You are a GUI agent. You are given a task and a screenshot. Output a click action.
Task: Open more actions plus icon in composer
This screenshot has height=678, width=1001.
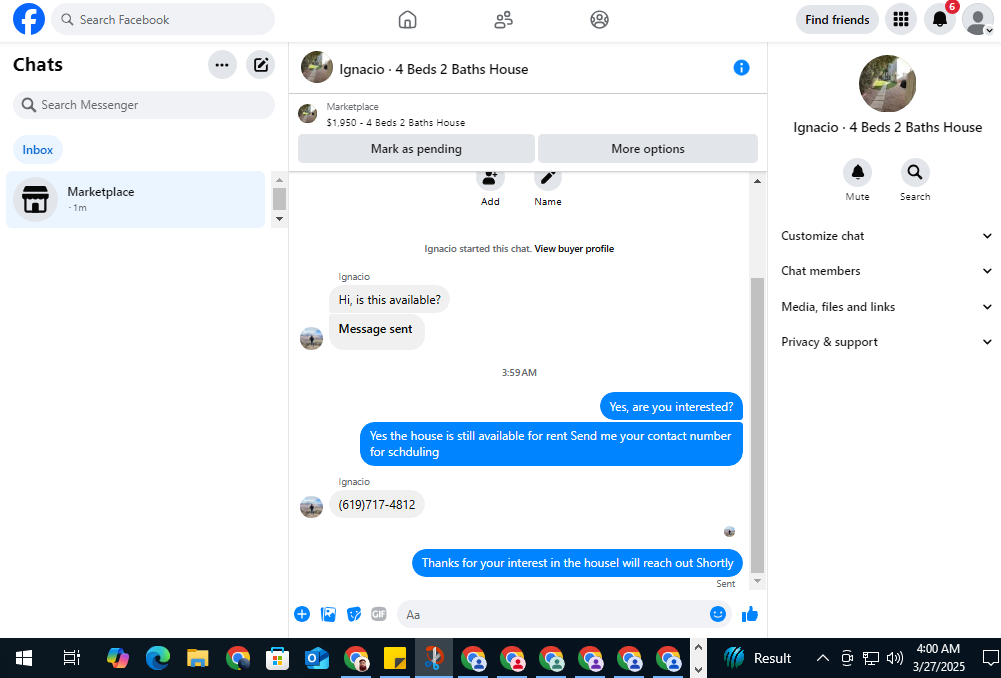pos(302,614)
